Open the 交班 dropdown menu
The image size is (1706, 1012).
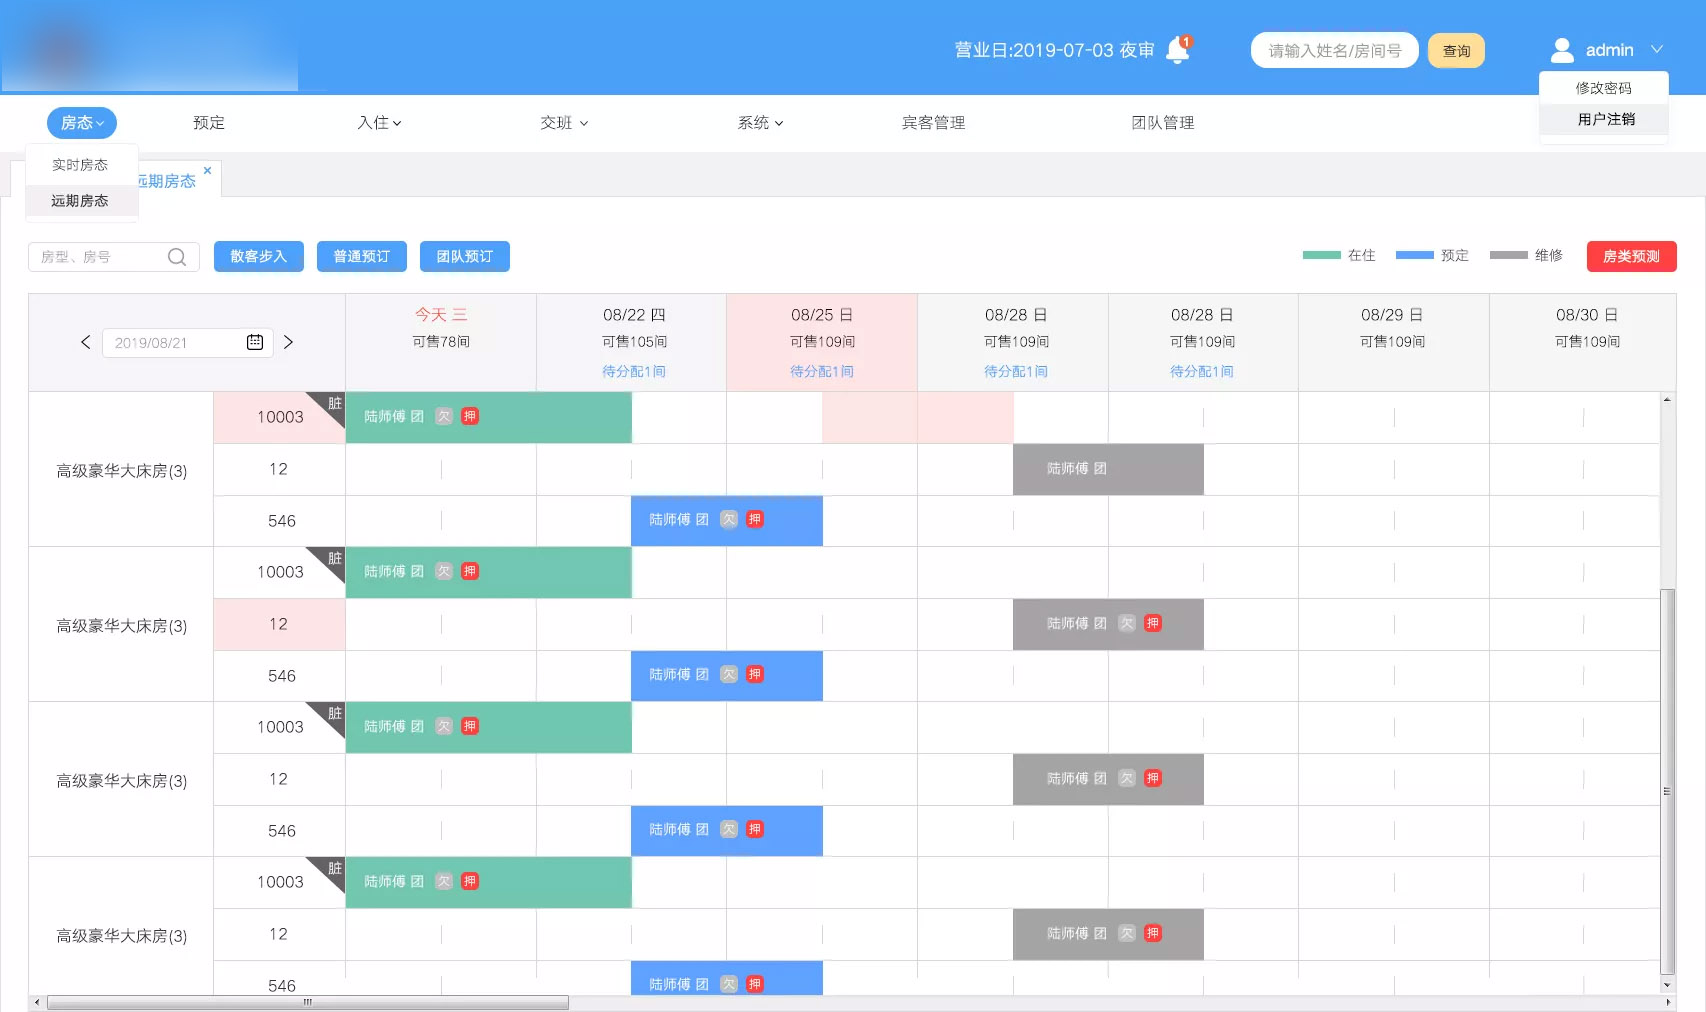[x=564, y=123]
